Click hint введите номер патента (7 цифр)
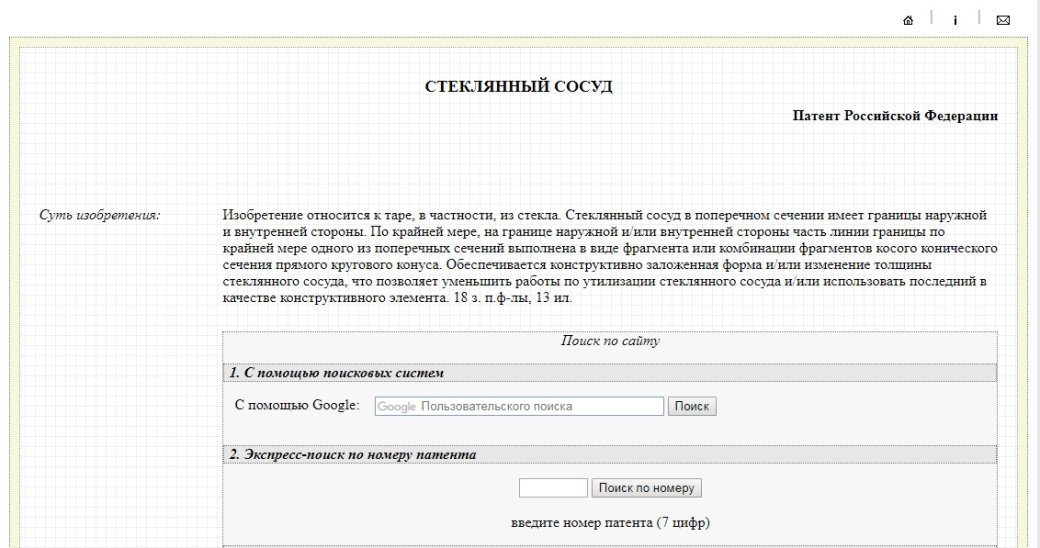 click(x=610, y=522)
